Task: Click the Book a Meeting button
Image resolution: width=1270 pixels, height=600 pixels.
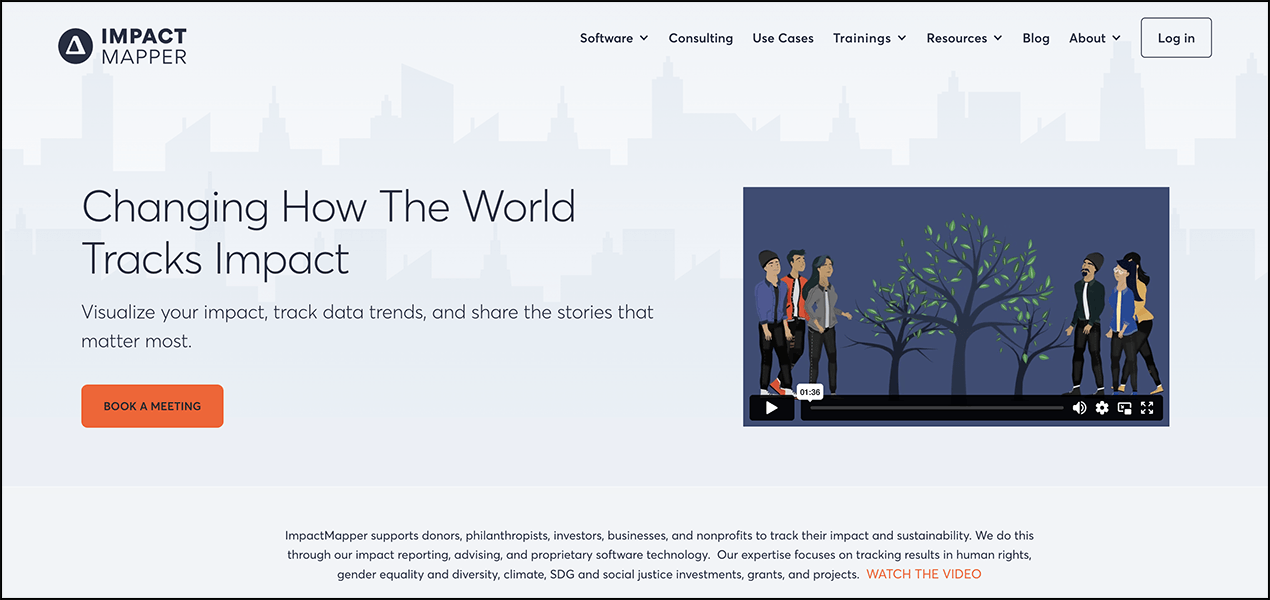Action: 152,406
